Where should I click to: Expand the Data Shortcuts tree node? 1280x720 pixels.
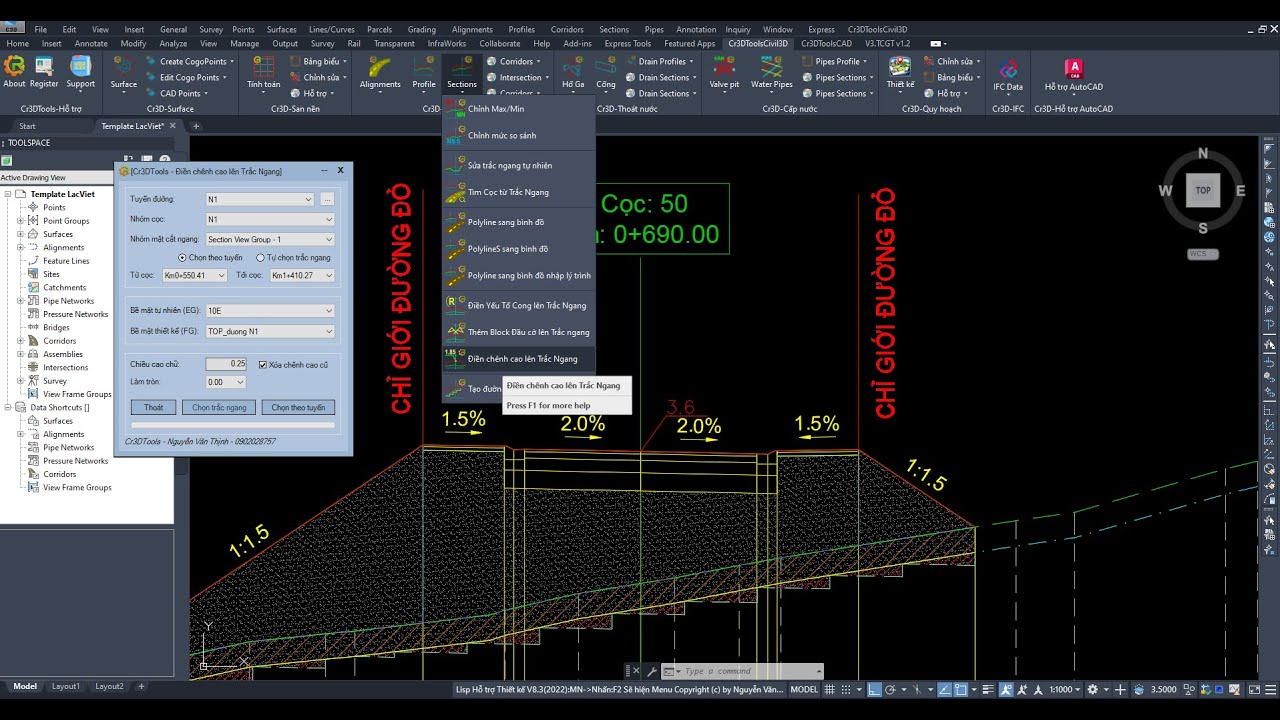pos(7,407)
